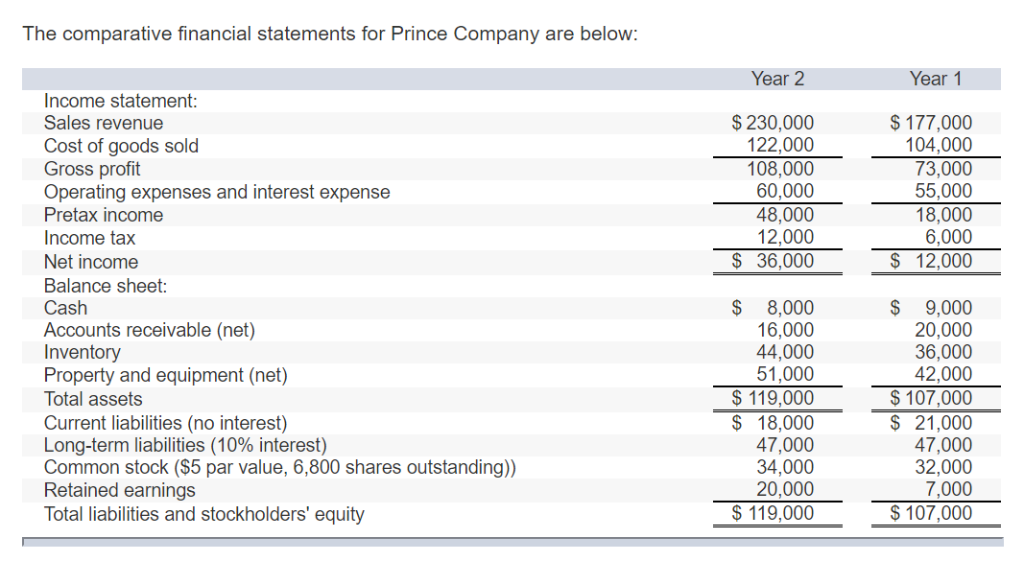This screenshot has height=561, width=1024.
Task: Click Year 1 common stock value 32,000
Action: coord(943,468)
